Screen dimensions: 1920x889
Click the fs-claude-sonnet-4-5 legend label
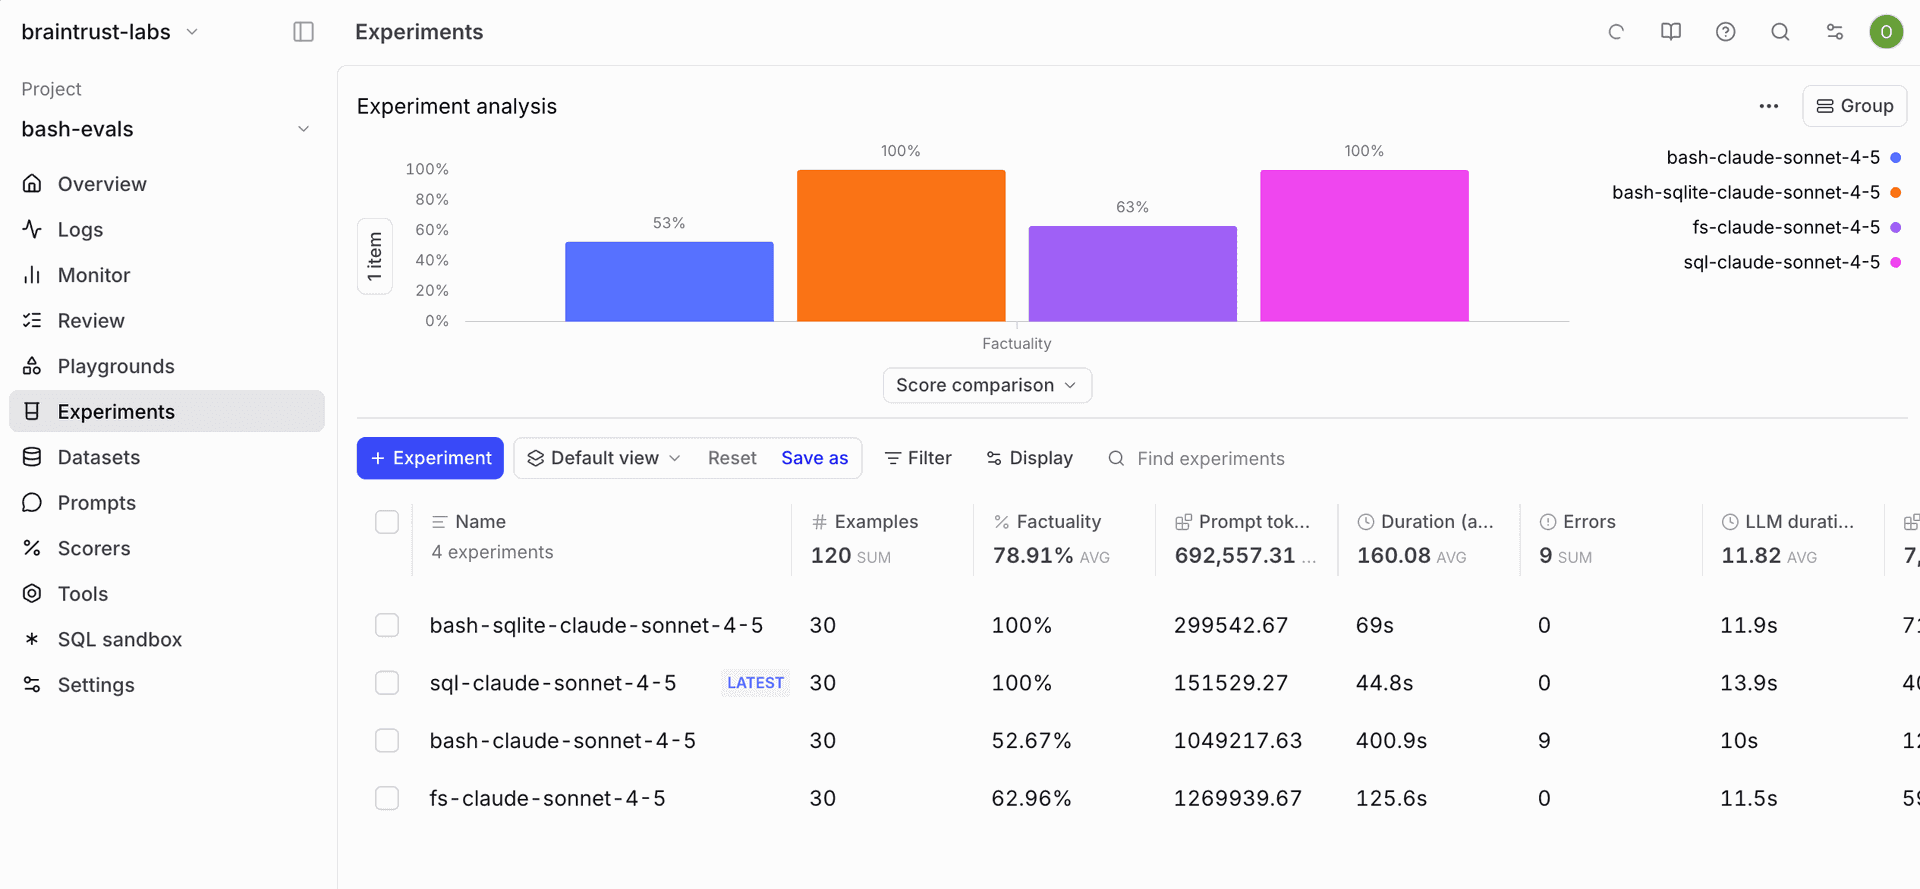pos(1786,227)
